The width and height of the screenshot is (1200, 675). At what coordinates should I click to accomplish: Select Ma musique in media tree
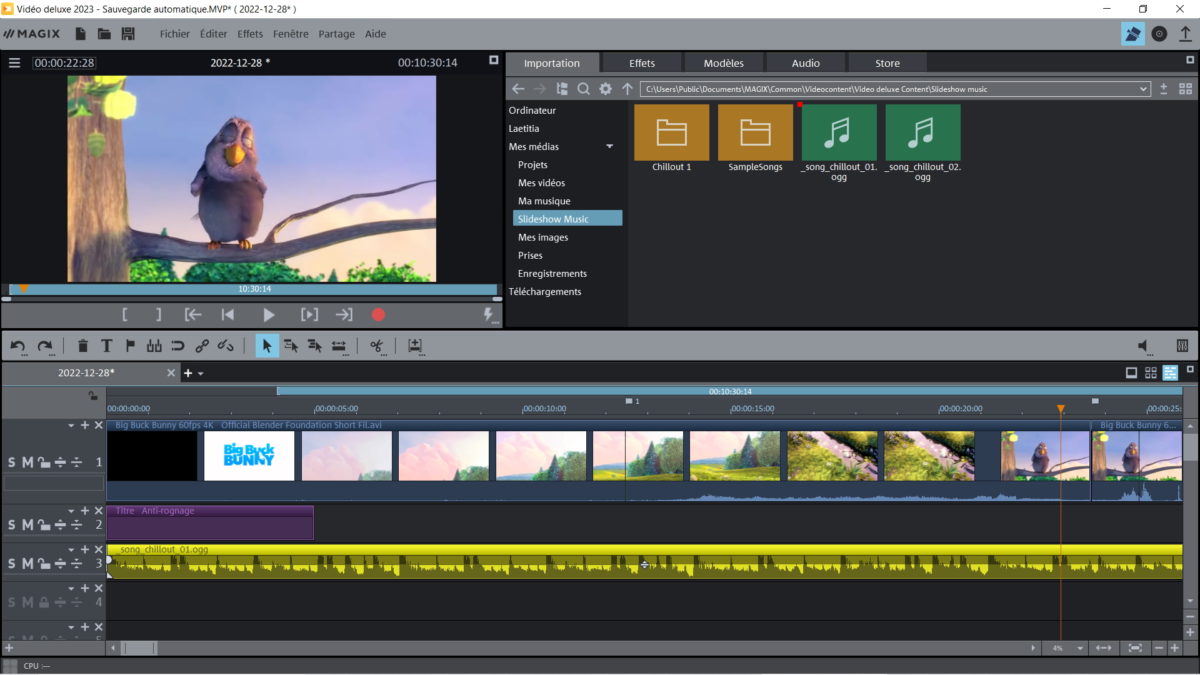(x=544, y=201)
